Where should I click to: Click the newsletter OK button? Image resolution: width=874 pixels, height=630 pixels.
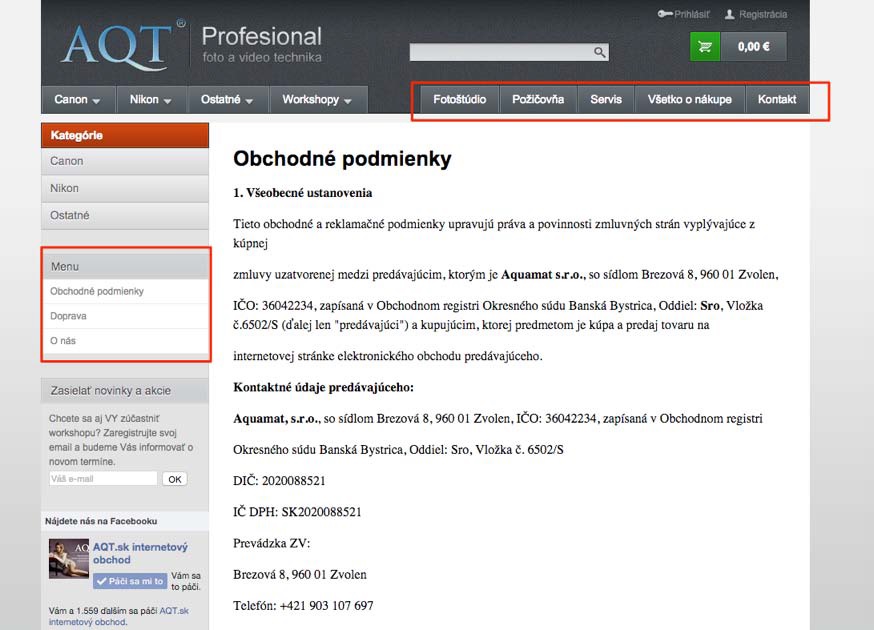coord(175,479)
